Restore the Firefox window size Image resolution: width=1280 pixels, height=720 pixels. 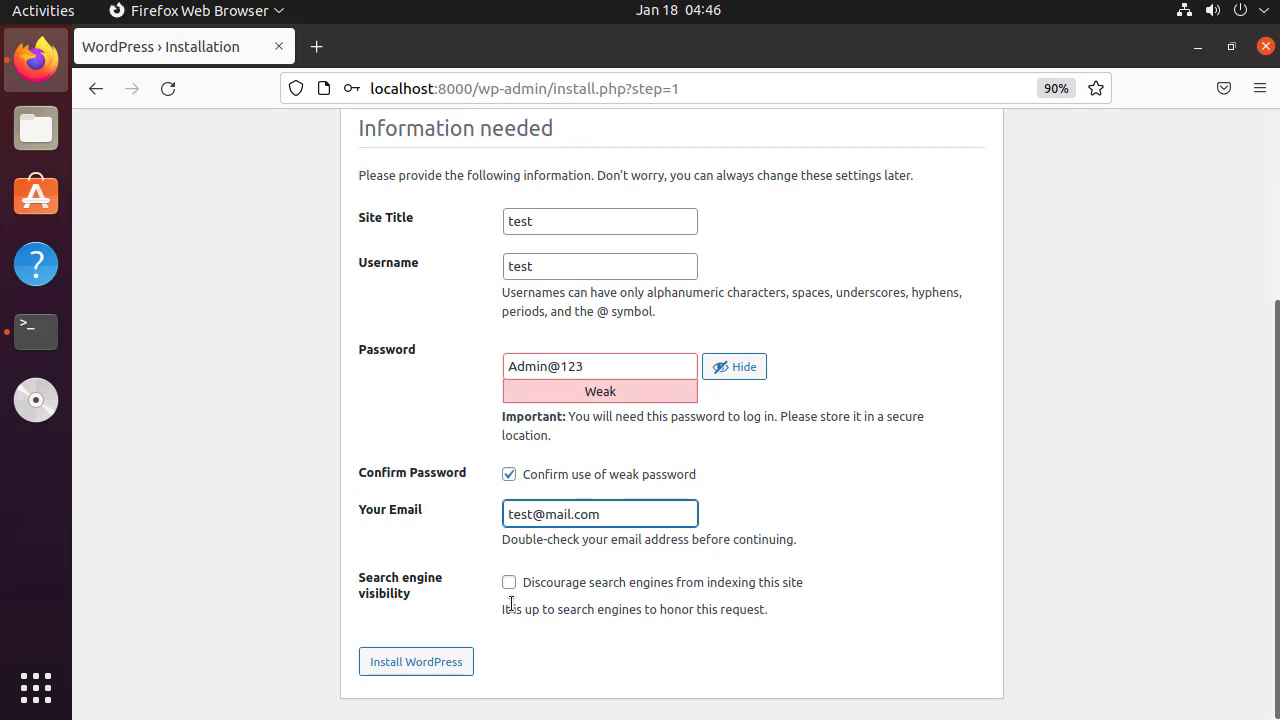tap(1232, 46)
